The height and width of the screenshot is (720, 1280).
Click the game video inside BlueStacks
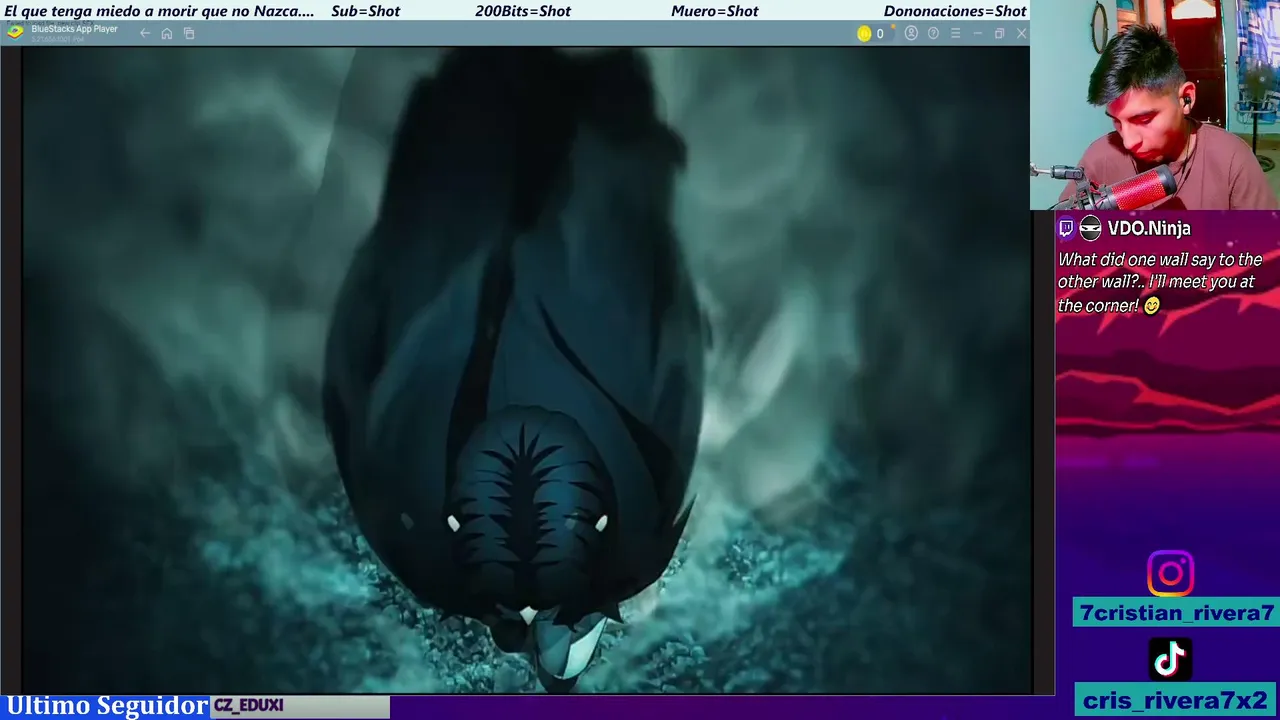tap(526, 369)
